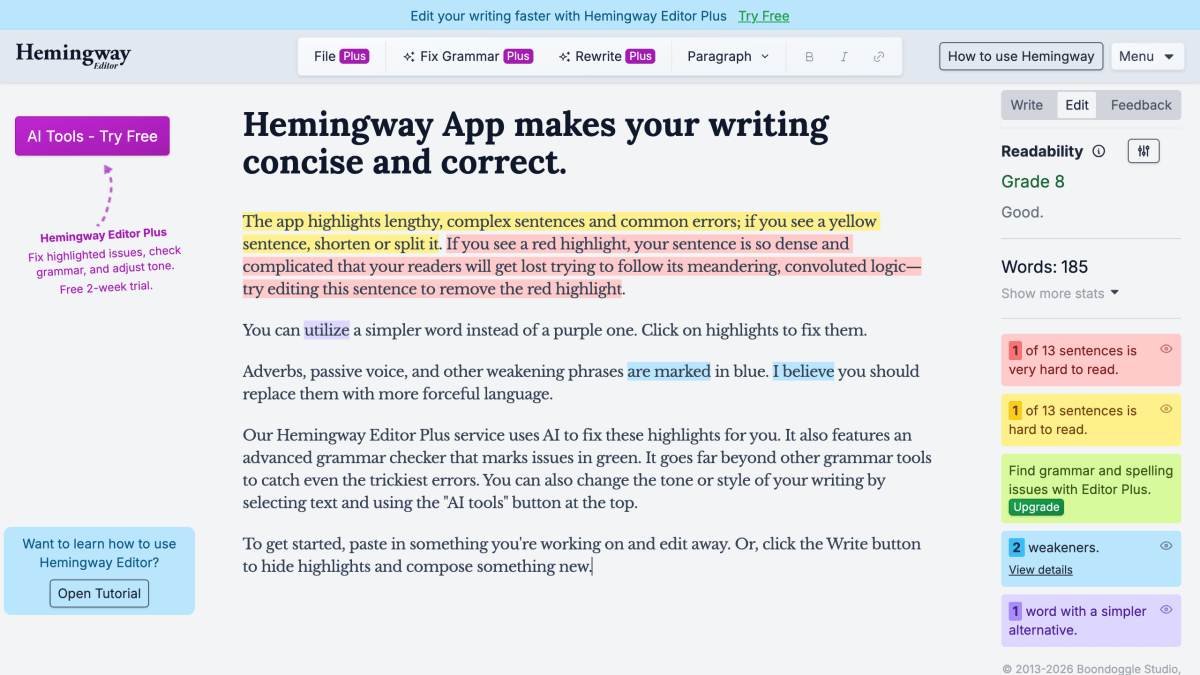The width and height of the screenshot is (1200, 675).
Task: Click the purple simpler alternative card
Action: (x=1091, y=620)
